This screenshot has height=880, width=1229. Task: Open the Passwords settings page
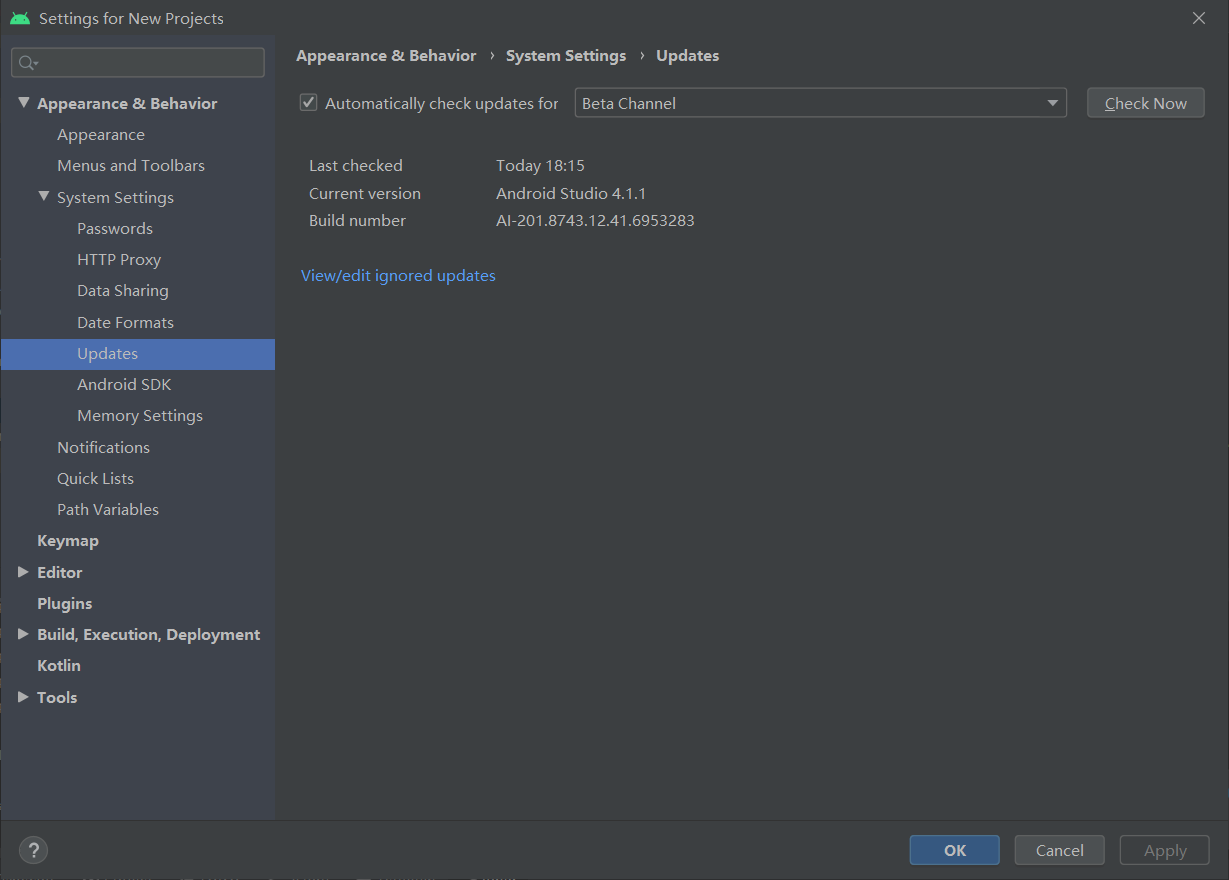tap(115, 228)
